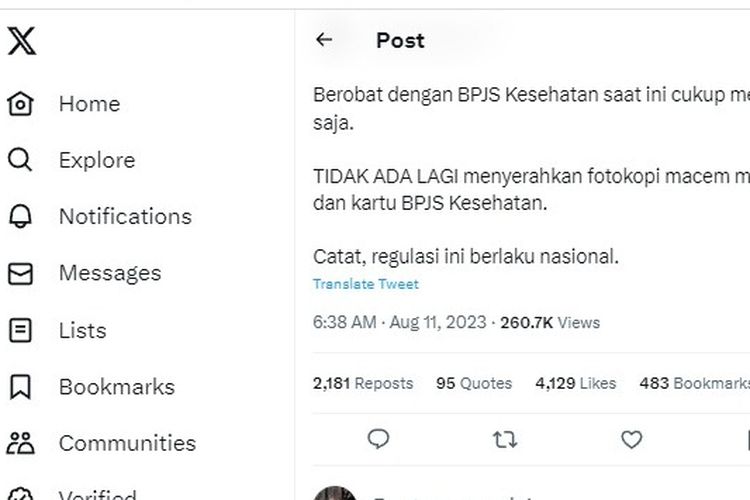750x500 pixels.
Task: Open the Messages menu label
Action: coord(110,273)
